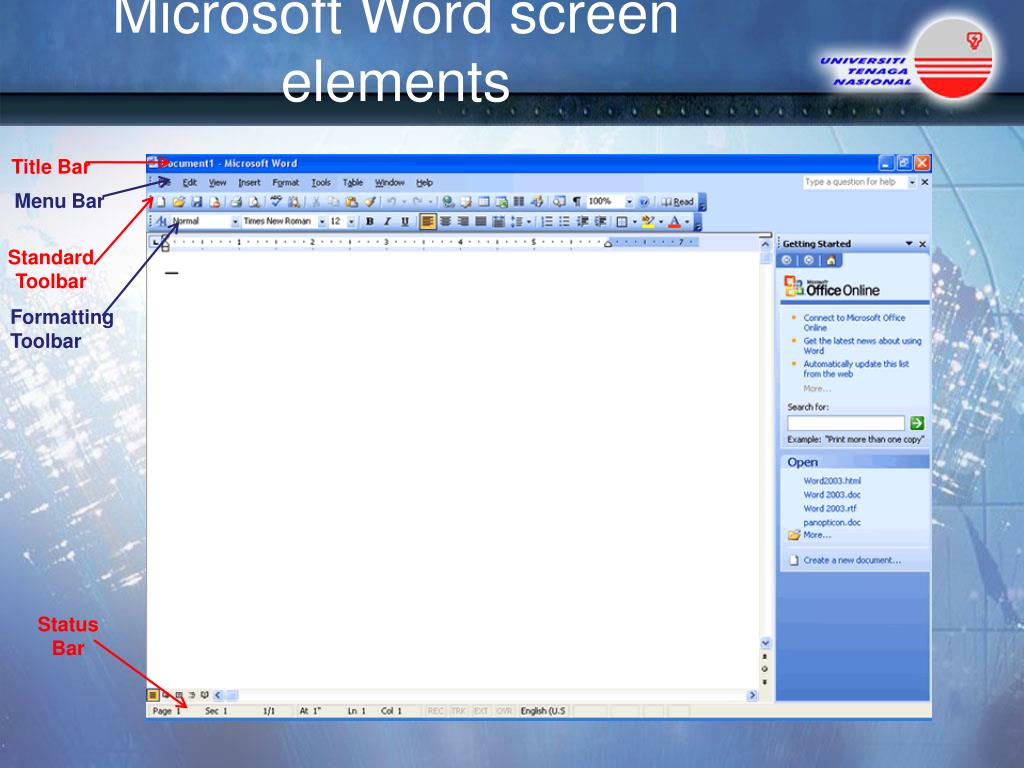Viewport: 1024px width, 768px height.
Task: Toggle Bold formatting
Action: click(x=370, y=222)
